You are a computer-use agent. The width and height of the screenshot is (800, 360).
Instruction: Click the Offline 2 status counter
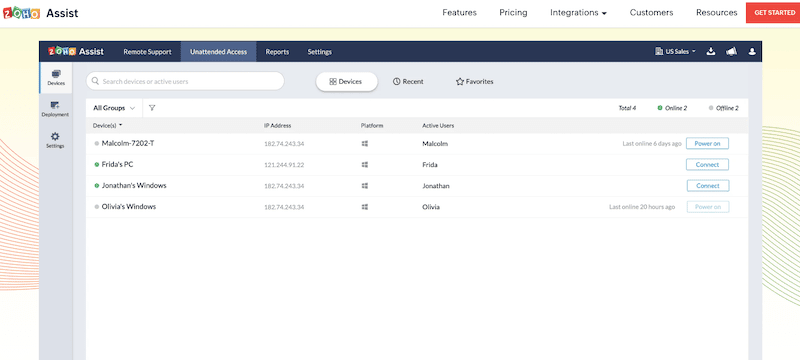[x=723, y=108]
